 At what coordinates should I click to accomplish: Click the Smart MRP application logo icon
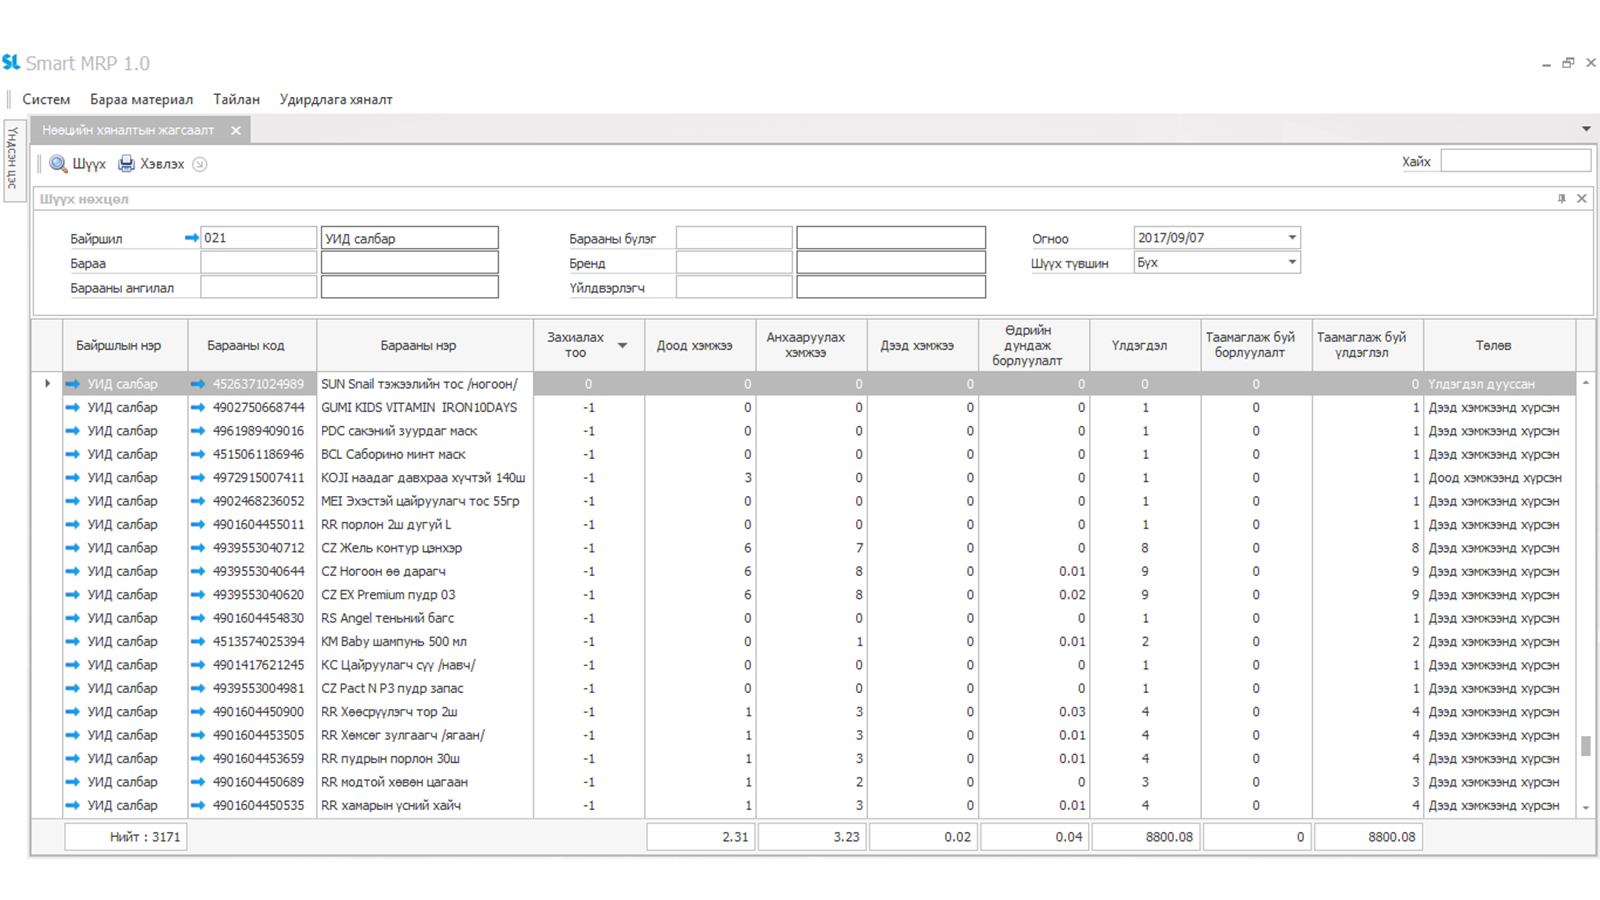point(11,62)
